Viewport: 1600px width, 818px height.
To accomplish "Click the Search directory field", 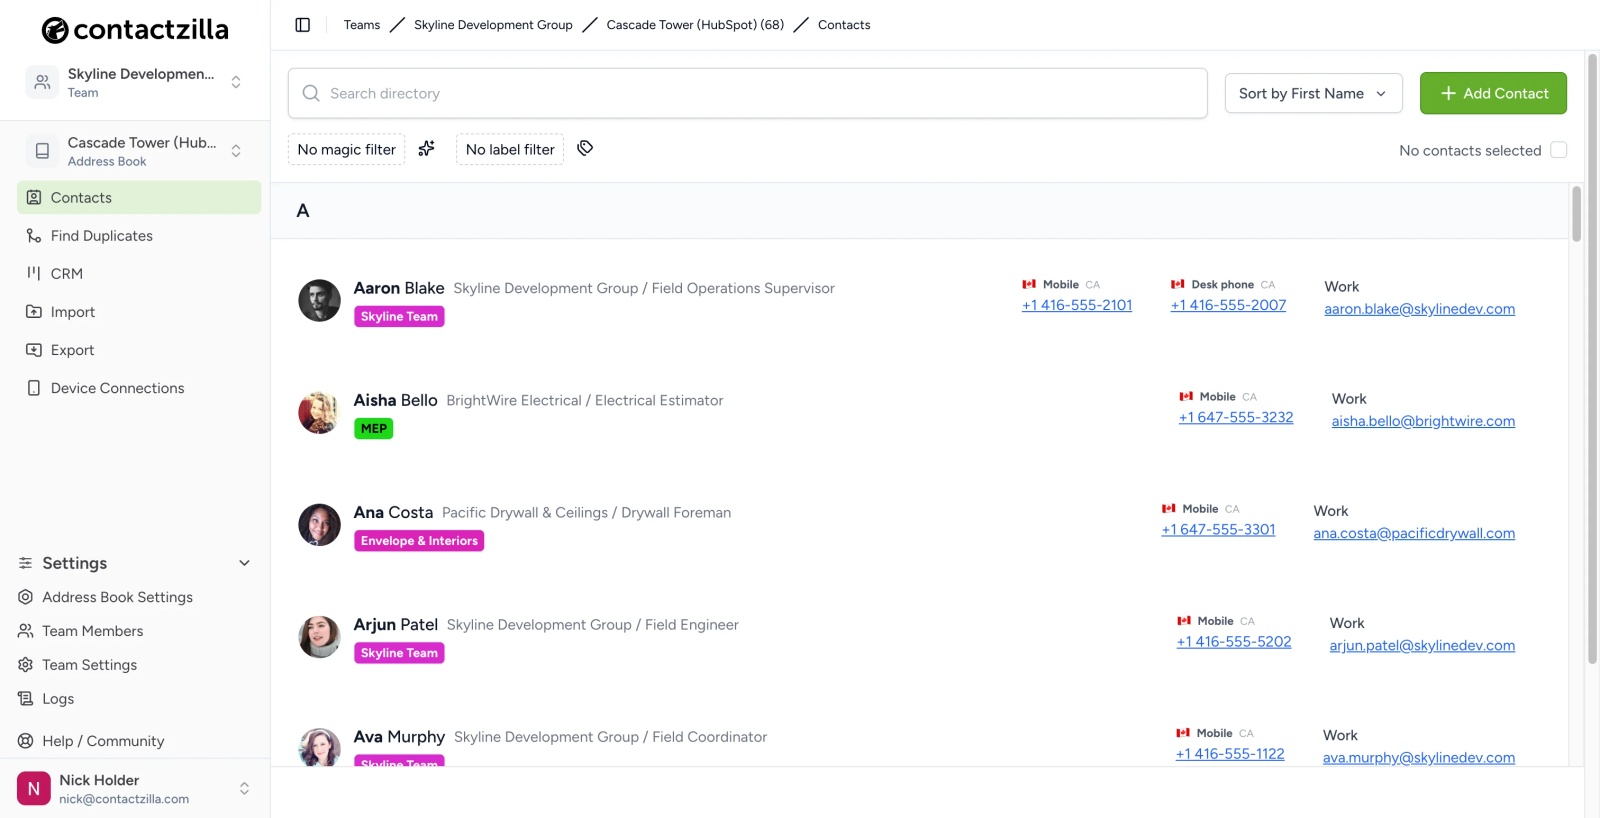I will [748, 93].
